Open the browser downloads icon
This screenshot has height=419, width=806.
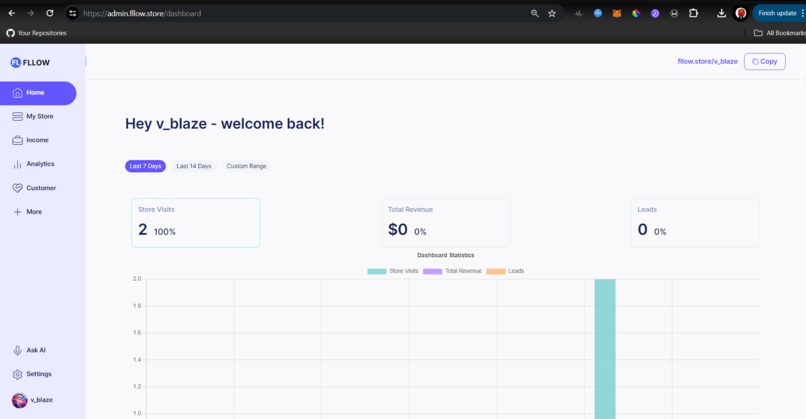coord(722,13)
